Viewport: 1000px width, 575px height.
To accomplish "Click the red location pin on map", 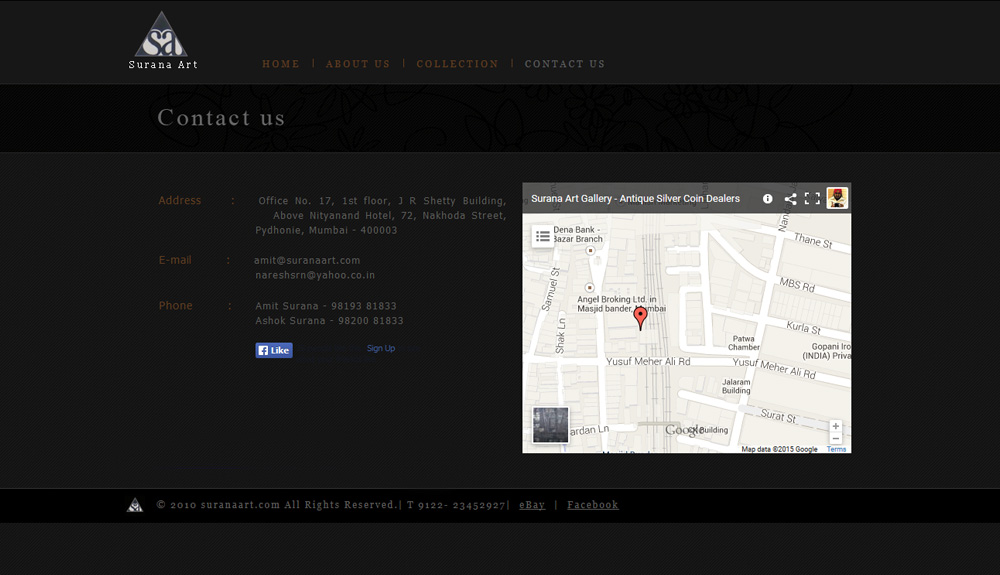I will tap(641, 318).
